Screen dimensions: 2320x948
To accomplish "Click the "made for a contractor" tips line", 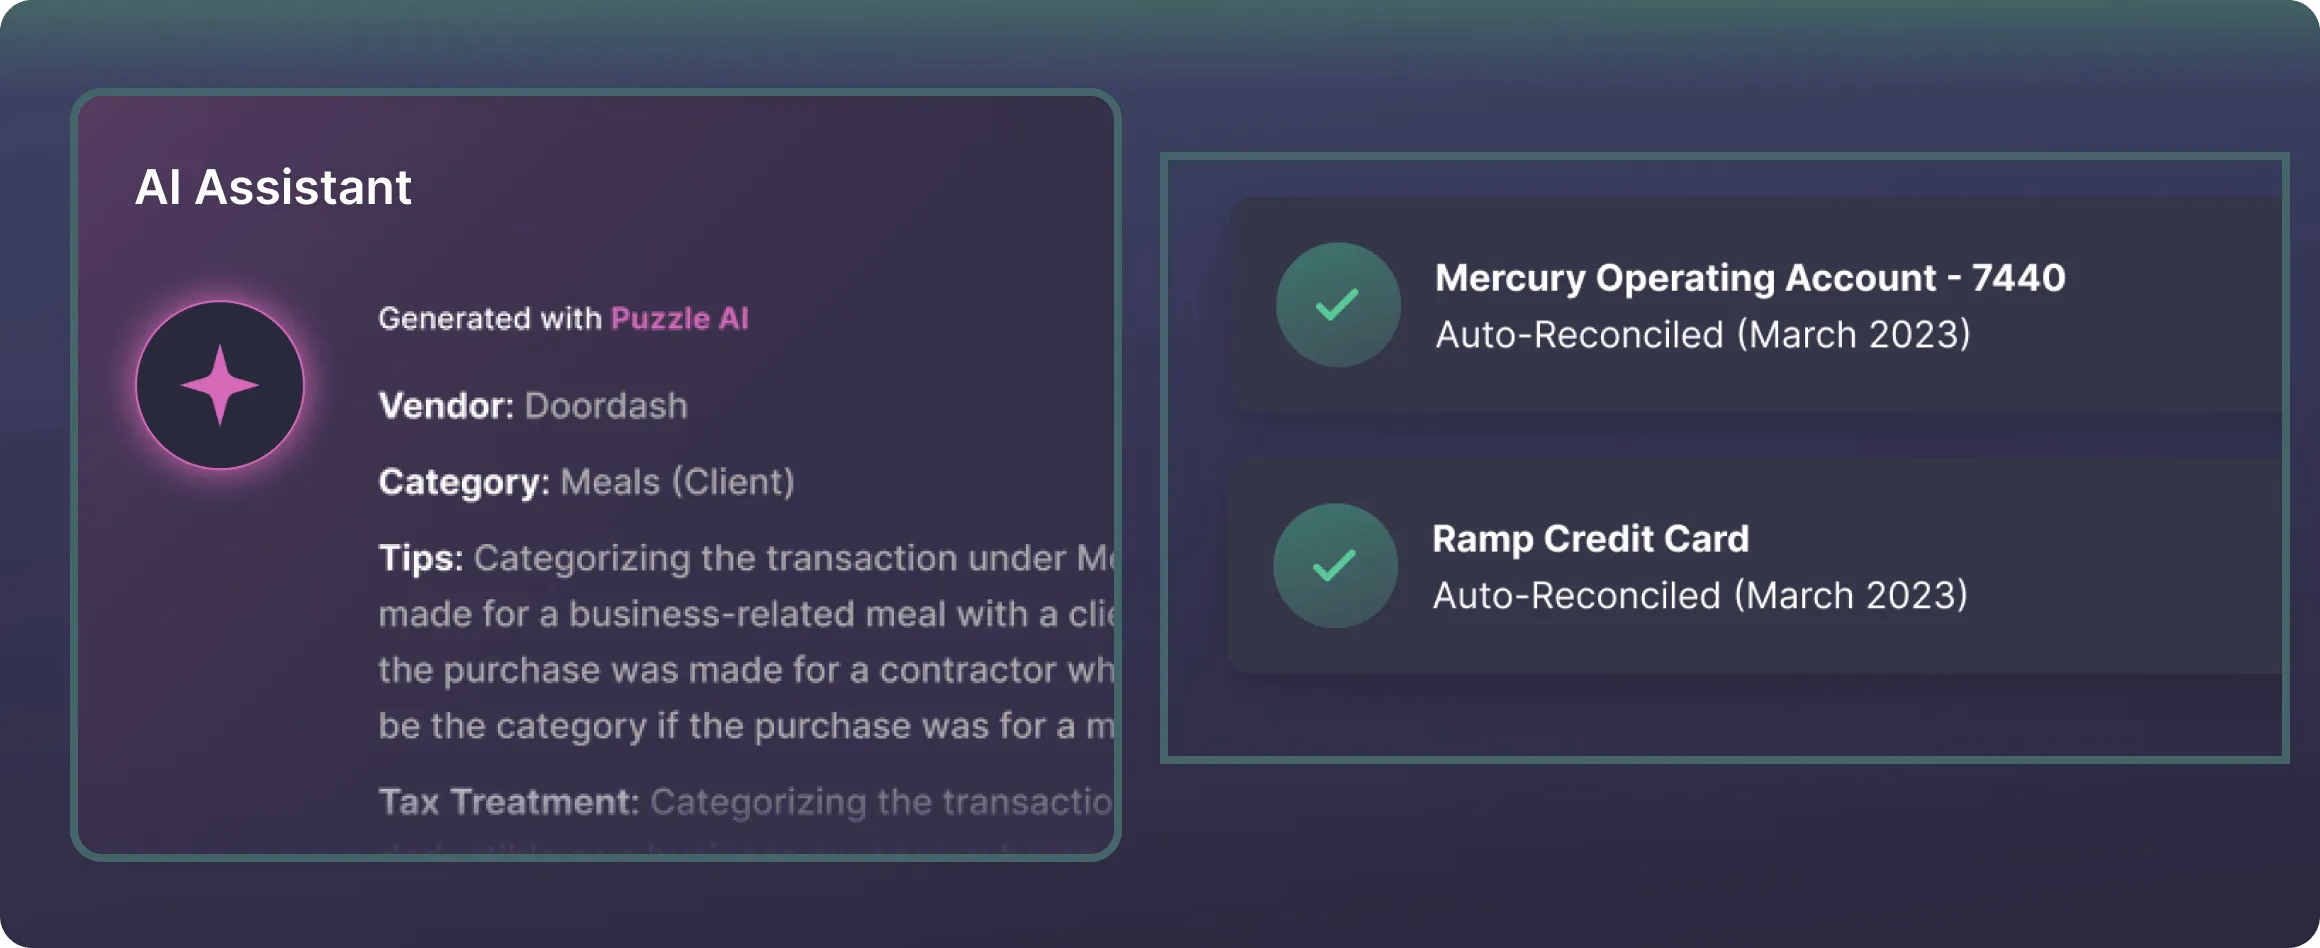I will (x=745, y=669).
